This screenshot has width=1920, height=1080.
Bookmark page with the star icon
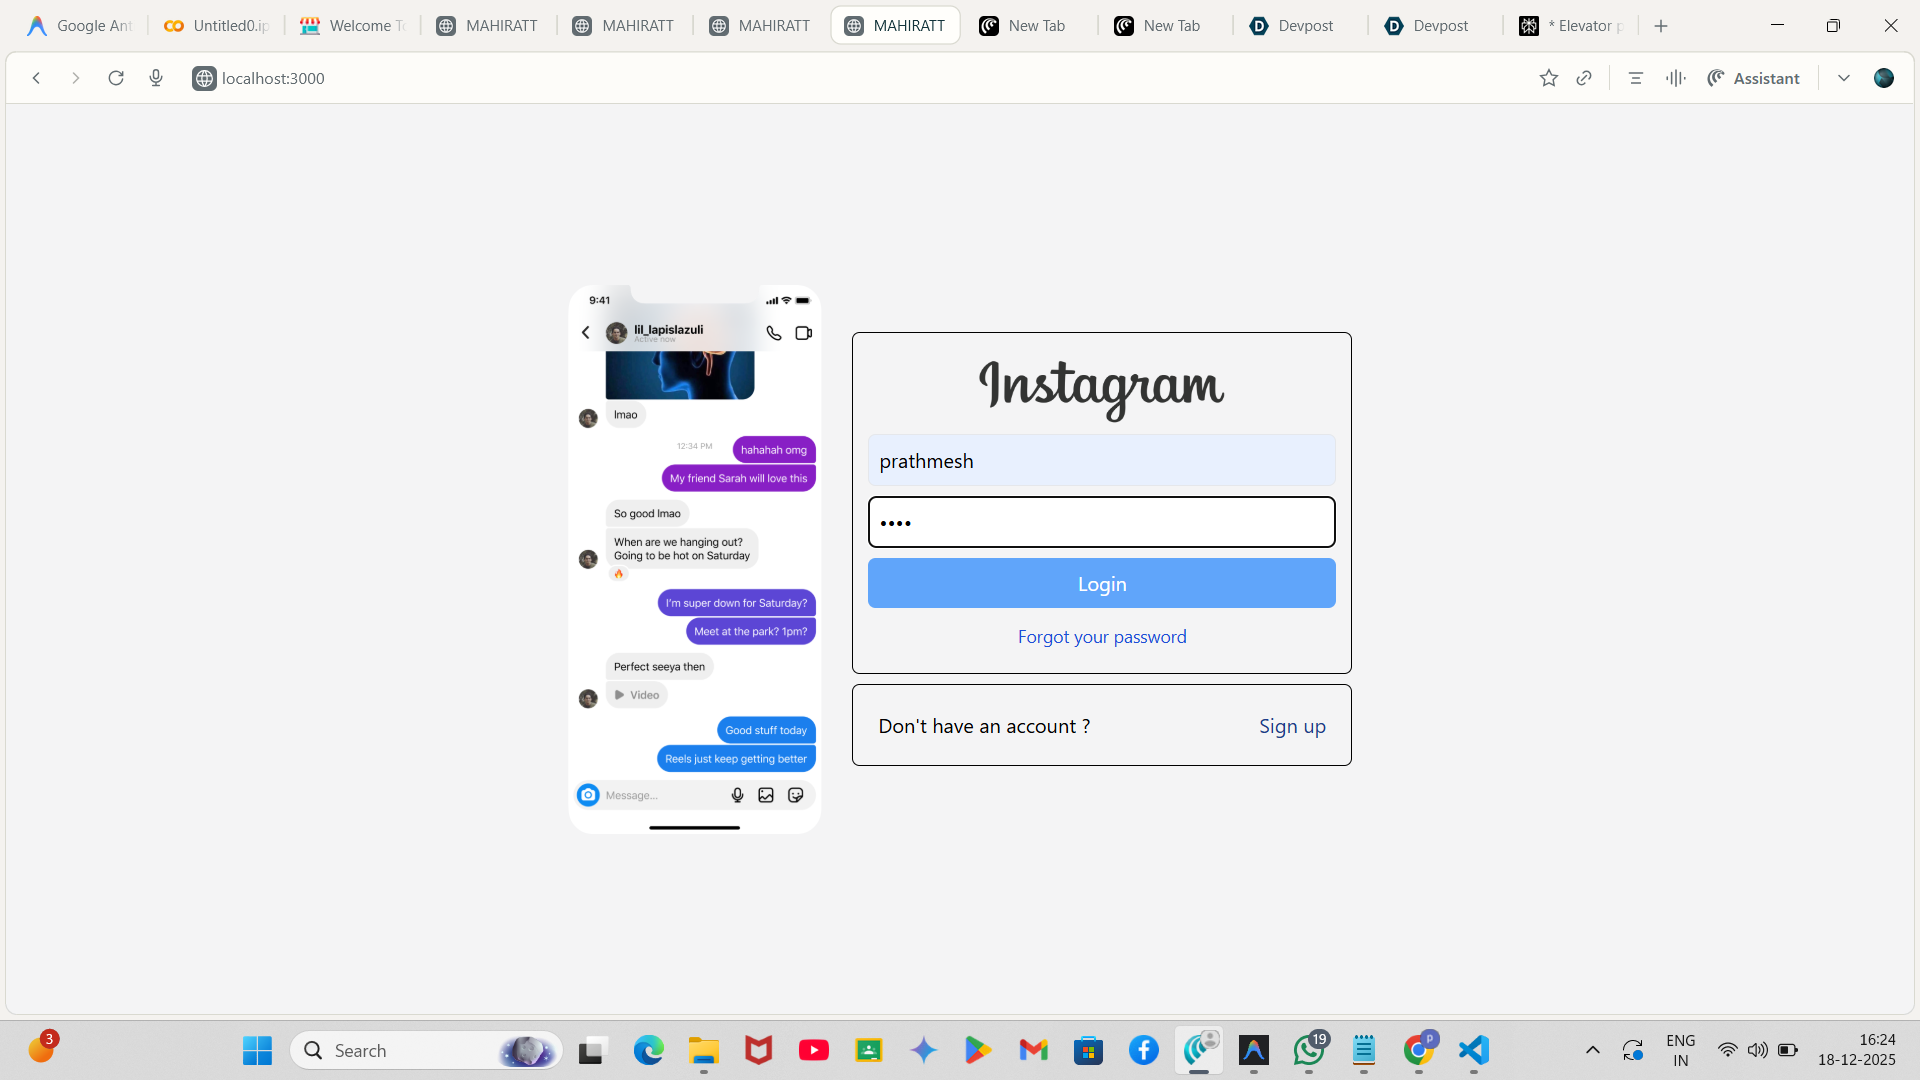[x=1549, y=78]
